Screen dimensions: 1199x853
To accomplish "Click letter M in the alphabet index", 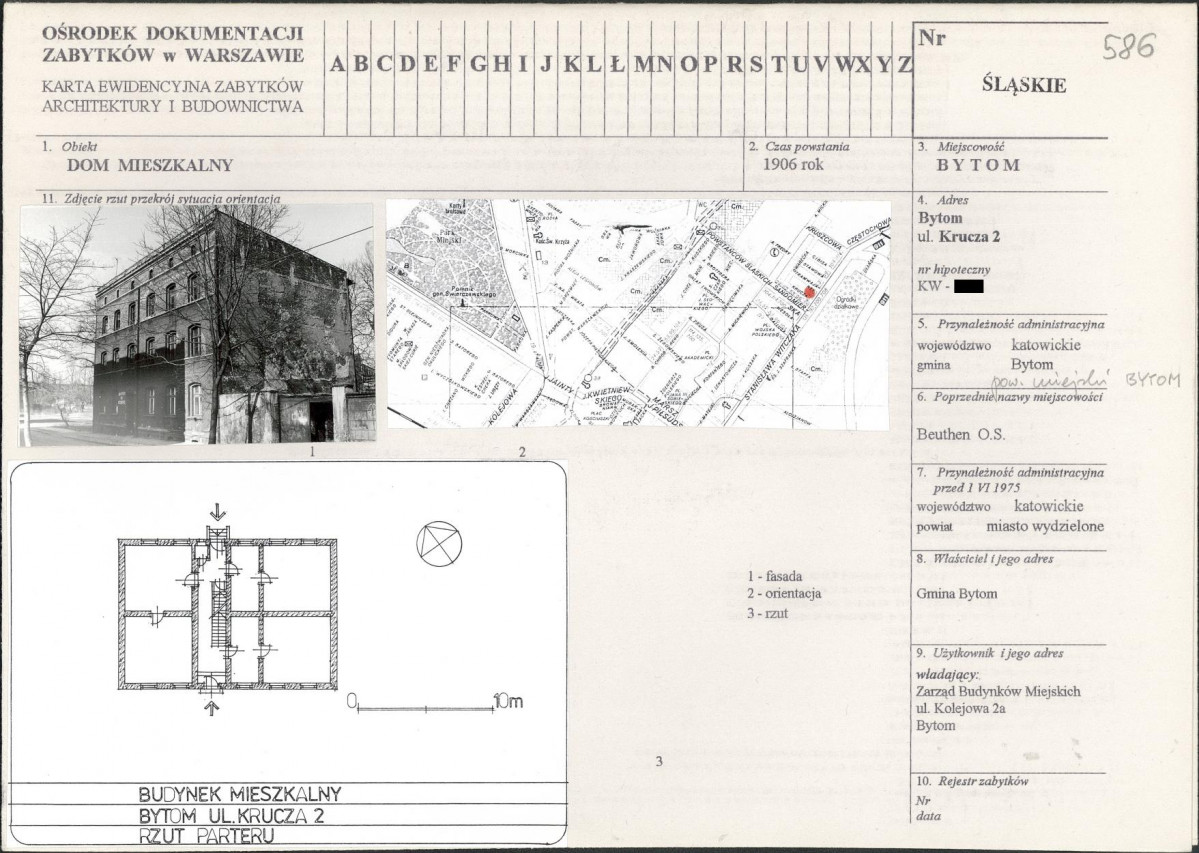I will [643, 65].
